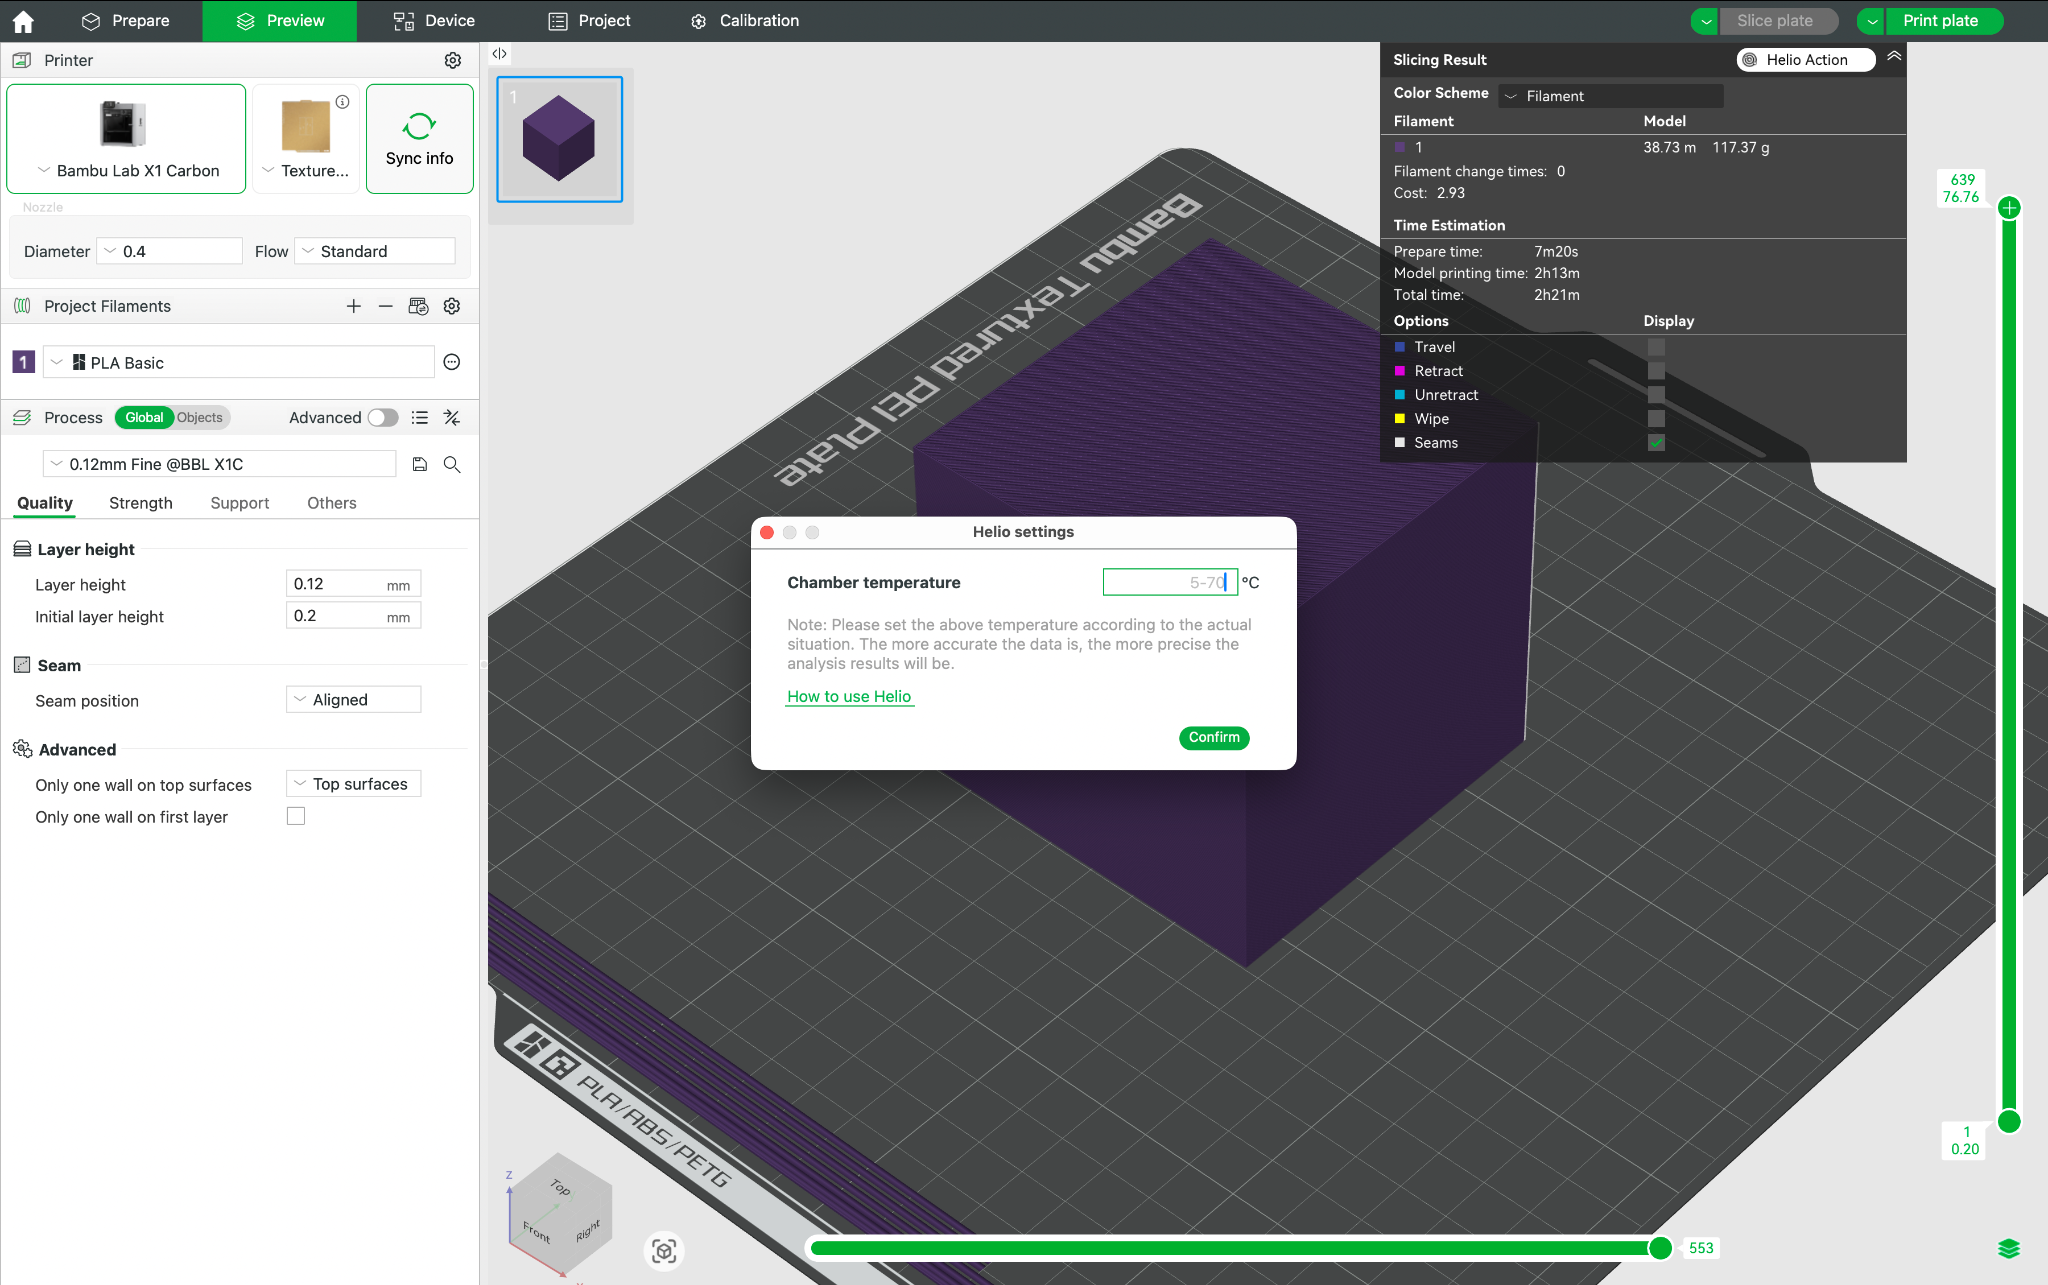Toggle Travel display checkbox
The image size is (2048, 1285).
coord(1656,347)
